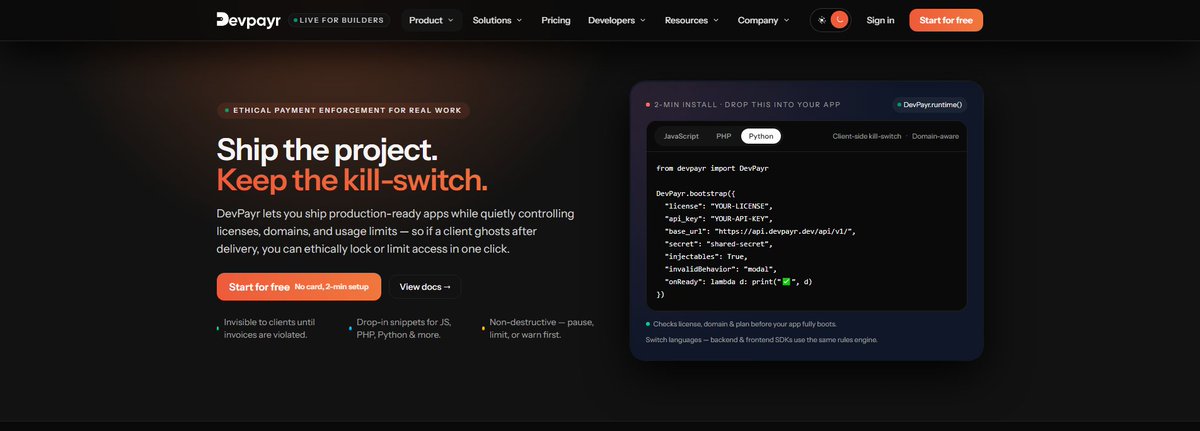The height and width of the screenshot is (431, 1200).
Task: Click the "Keep the kill-switch." headline
Action: coord(352,180)
